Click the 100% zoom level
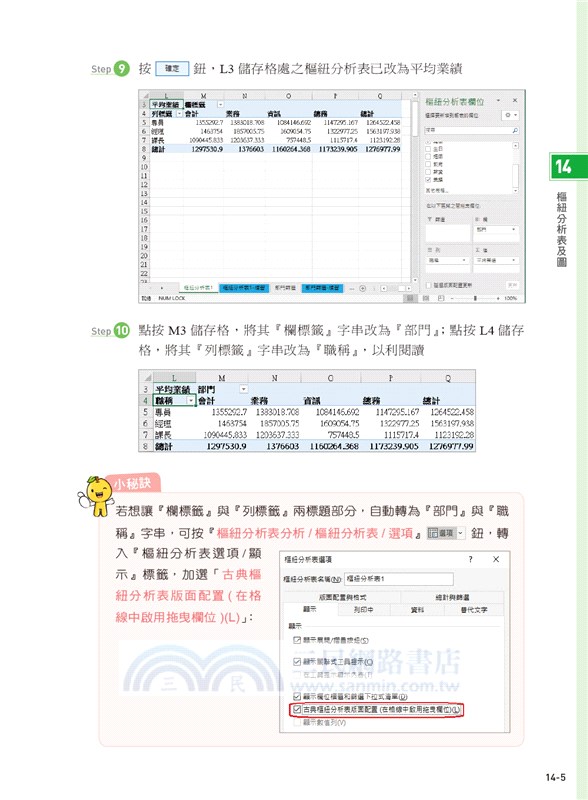The height and width of the screenshot is (800, 588). point(510,298)
